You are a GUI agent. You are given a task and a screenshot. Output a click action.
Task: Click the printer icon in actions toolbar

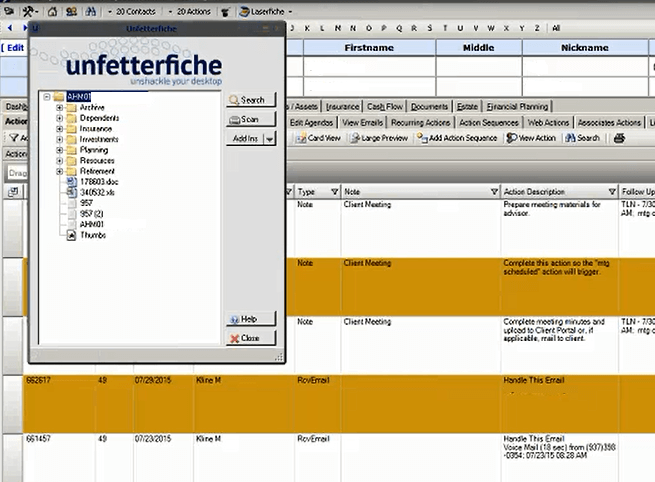[619, 138]
